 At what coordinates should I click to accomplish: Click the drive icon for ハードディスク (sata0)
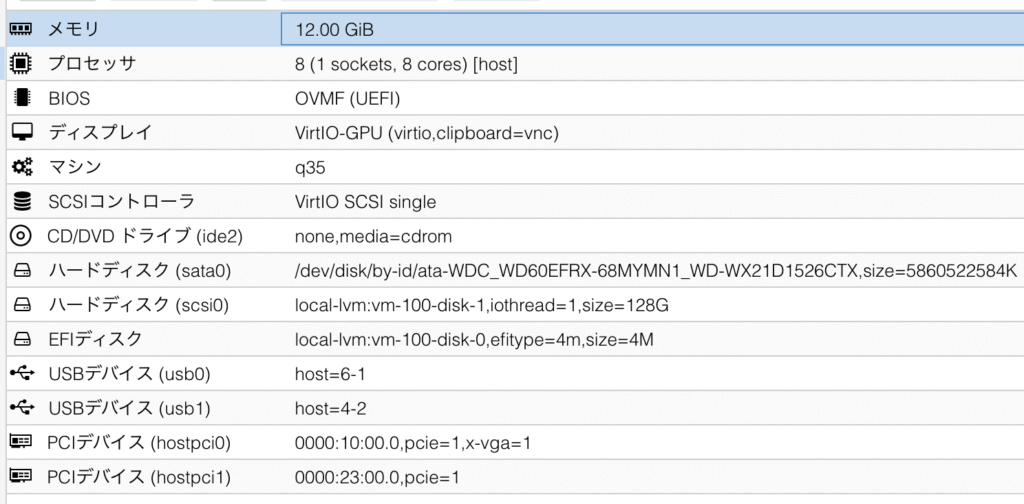[x=20, y=271]
